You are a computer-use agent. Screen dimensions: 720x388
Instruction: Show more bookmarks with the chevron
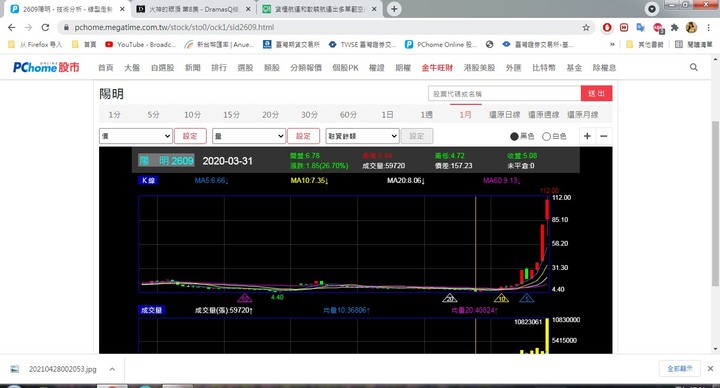612,45
